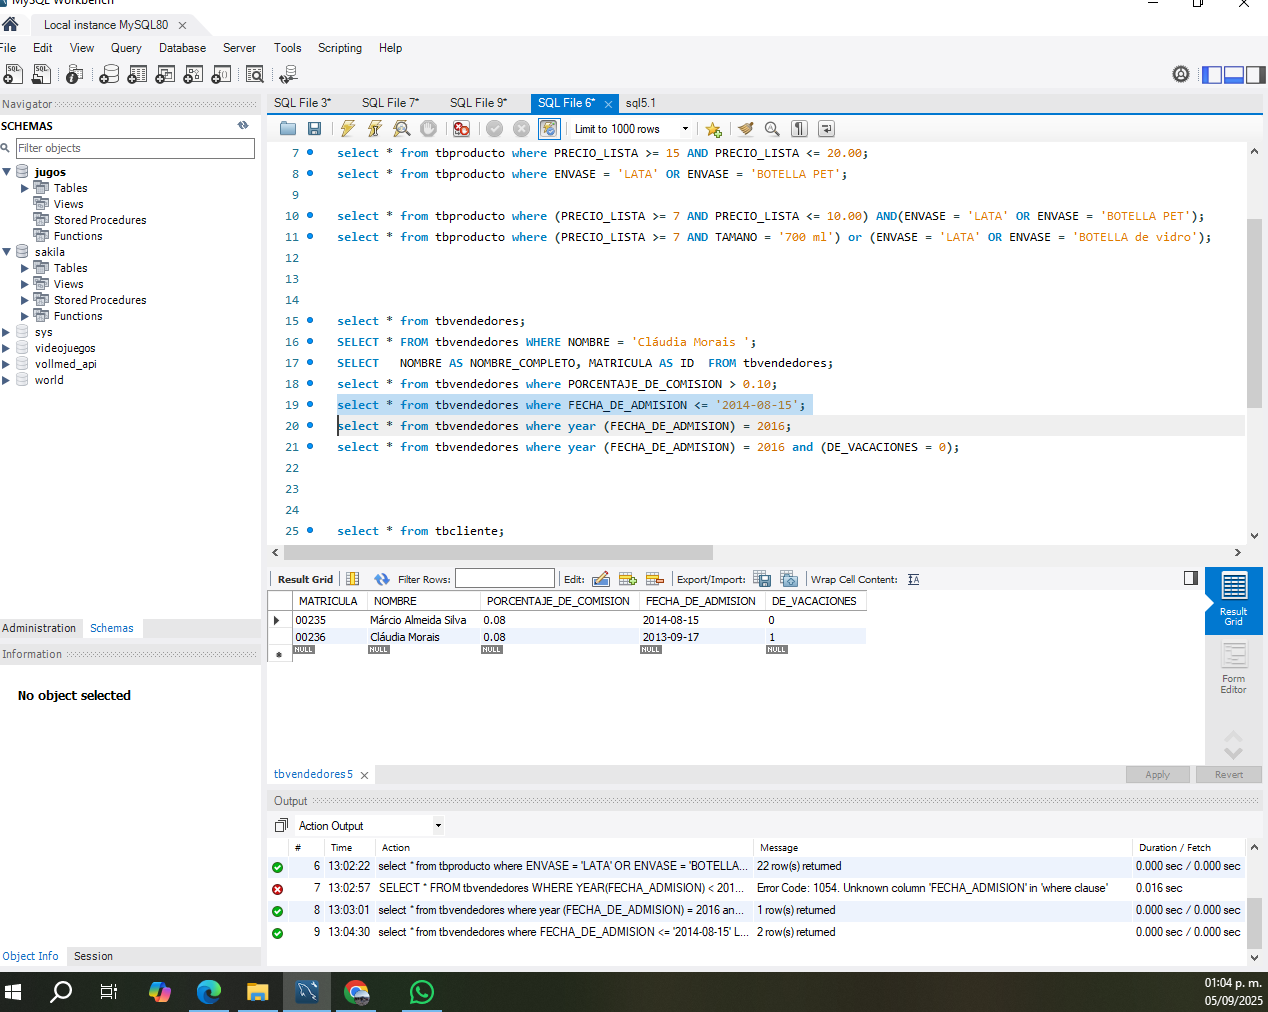Image resolution: width=1268 pixels, height=1012 pixels.
Task: Open the object inspector icon
Action: 74,74
